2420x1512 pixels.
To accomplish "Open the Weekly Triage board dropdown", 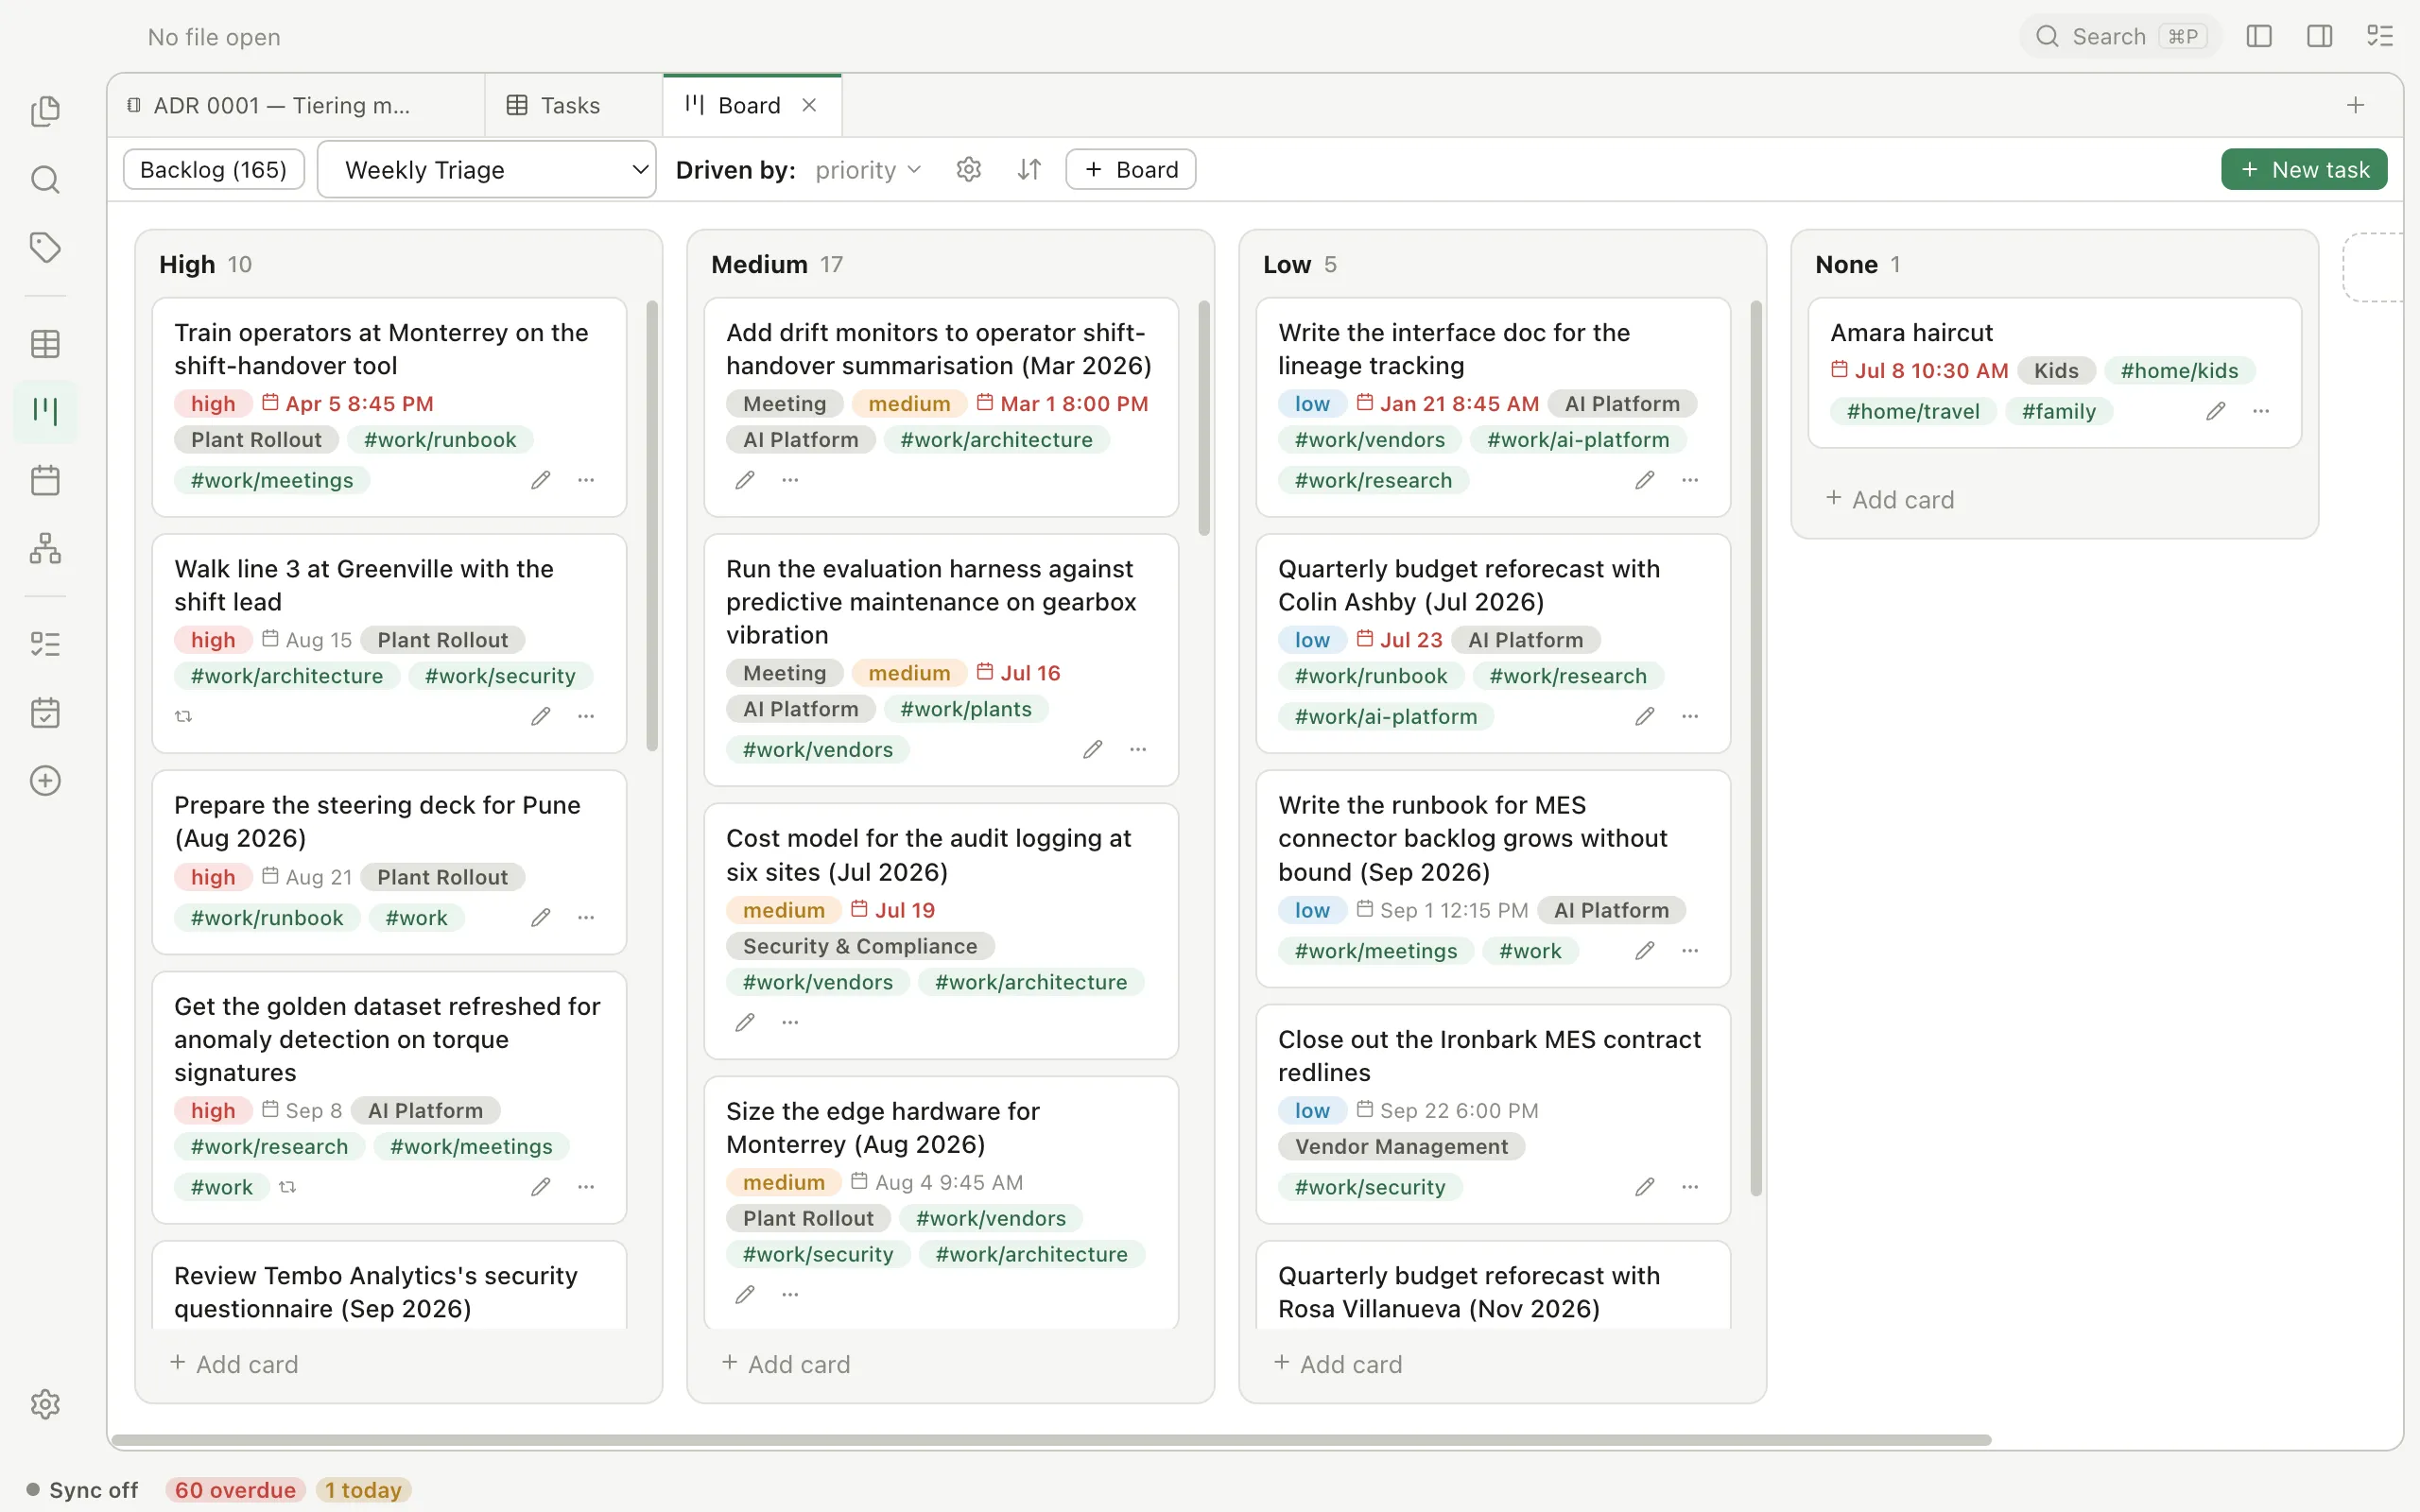I will (487, 169).
